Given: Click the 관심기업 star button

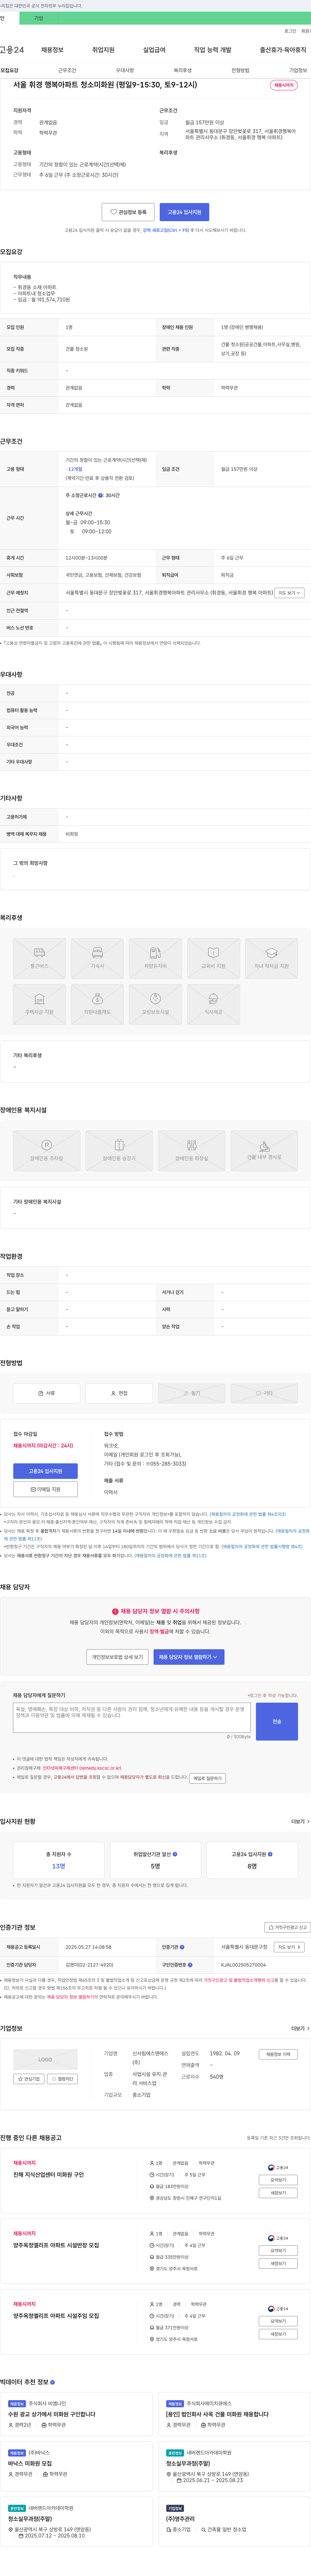Looking at the screenshot, I should [29, 2079].
